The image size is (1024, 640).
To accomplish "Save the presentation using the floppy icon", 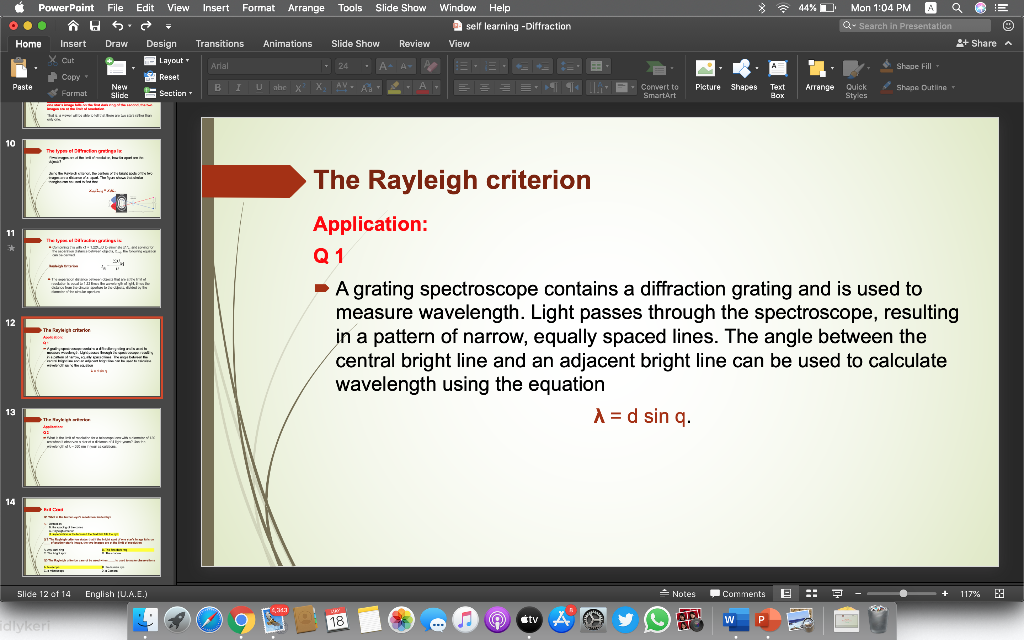I will point(95,26).
